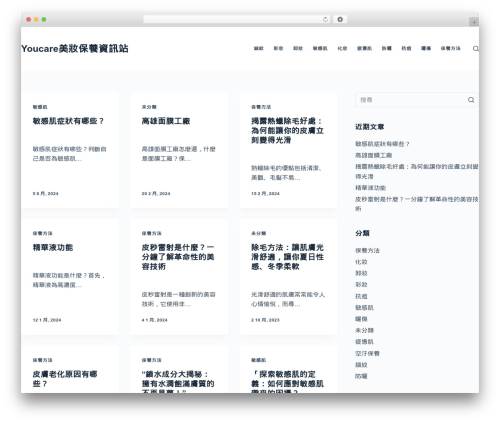Select 卸妝 in 分類 sidebar list

click(361, 273)
